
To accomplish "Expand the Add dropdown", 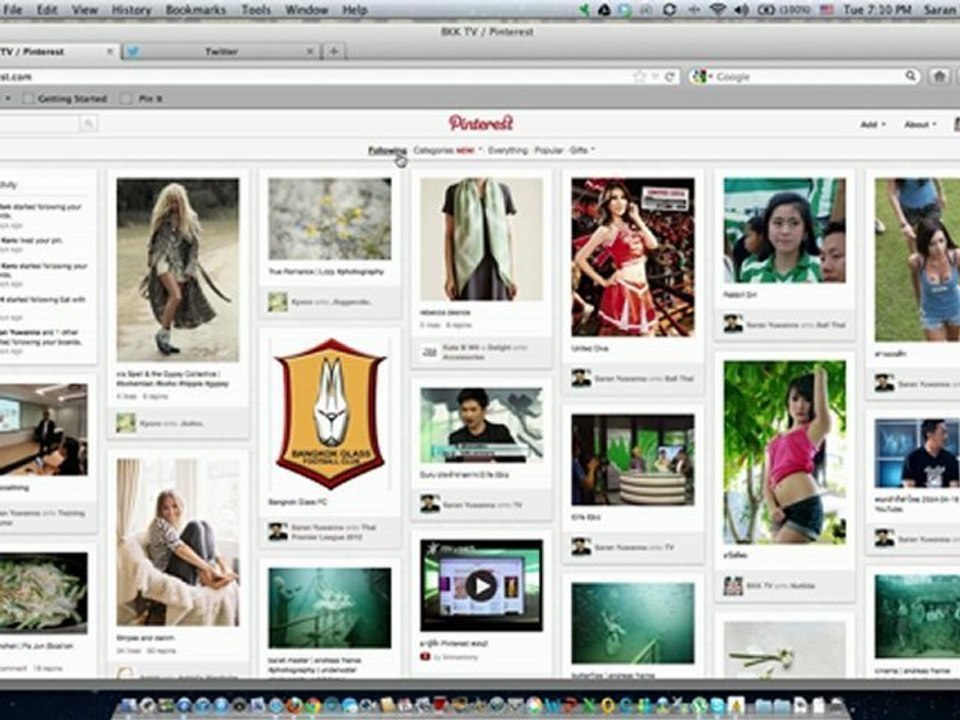I will [872, 124].
